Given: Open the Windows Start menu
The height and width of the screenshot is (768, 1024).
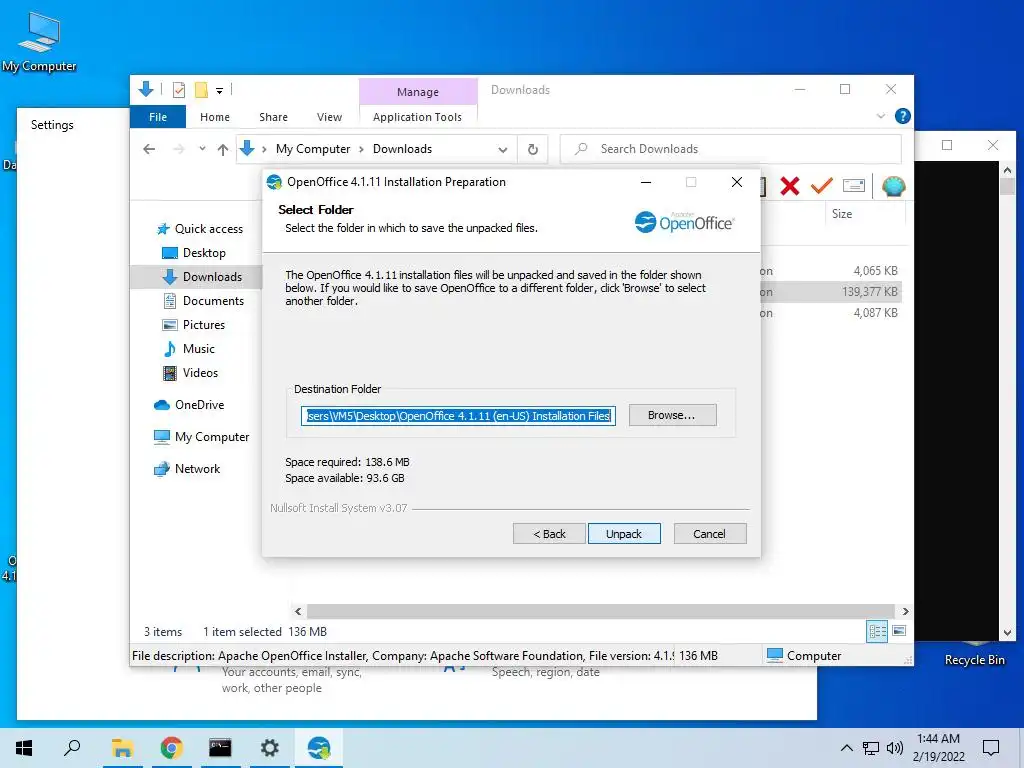Looking at the screenshot, I should (24, 748).
